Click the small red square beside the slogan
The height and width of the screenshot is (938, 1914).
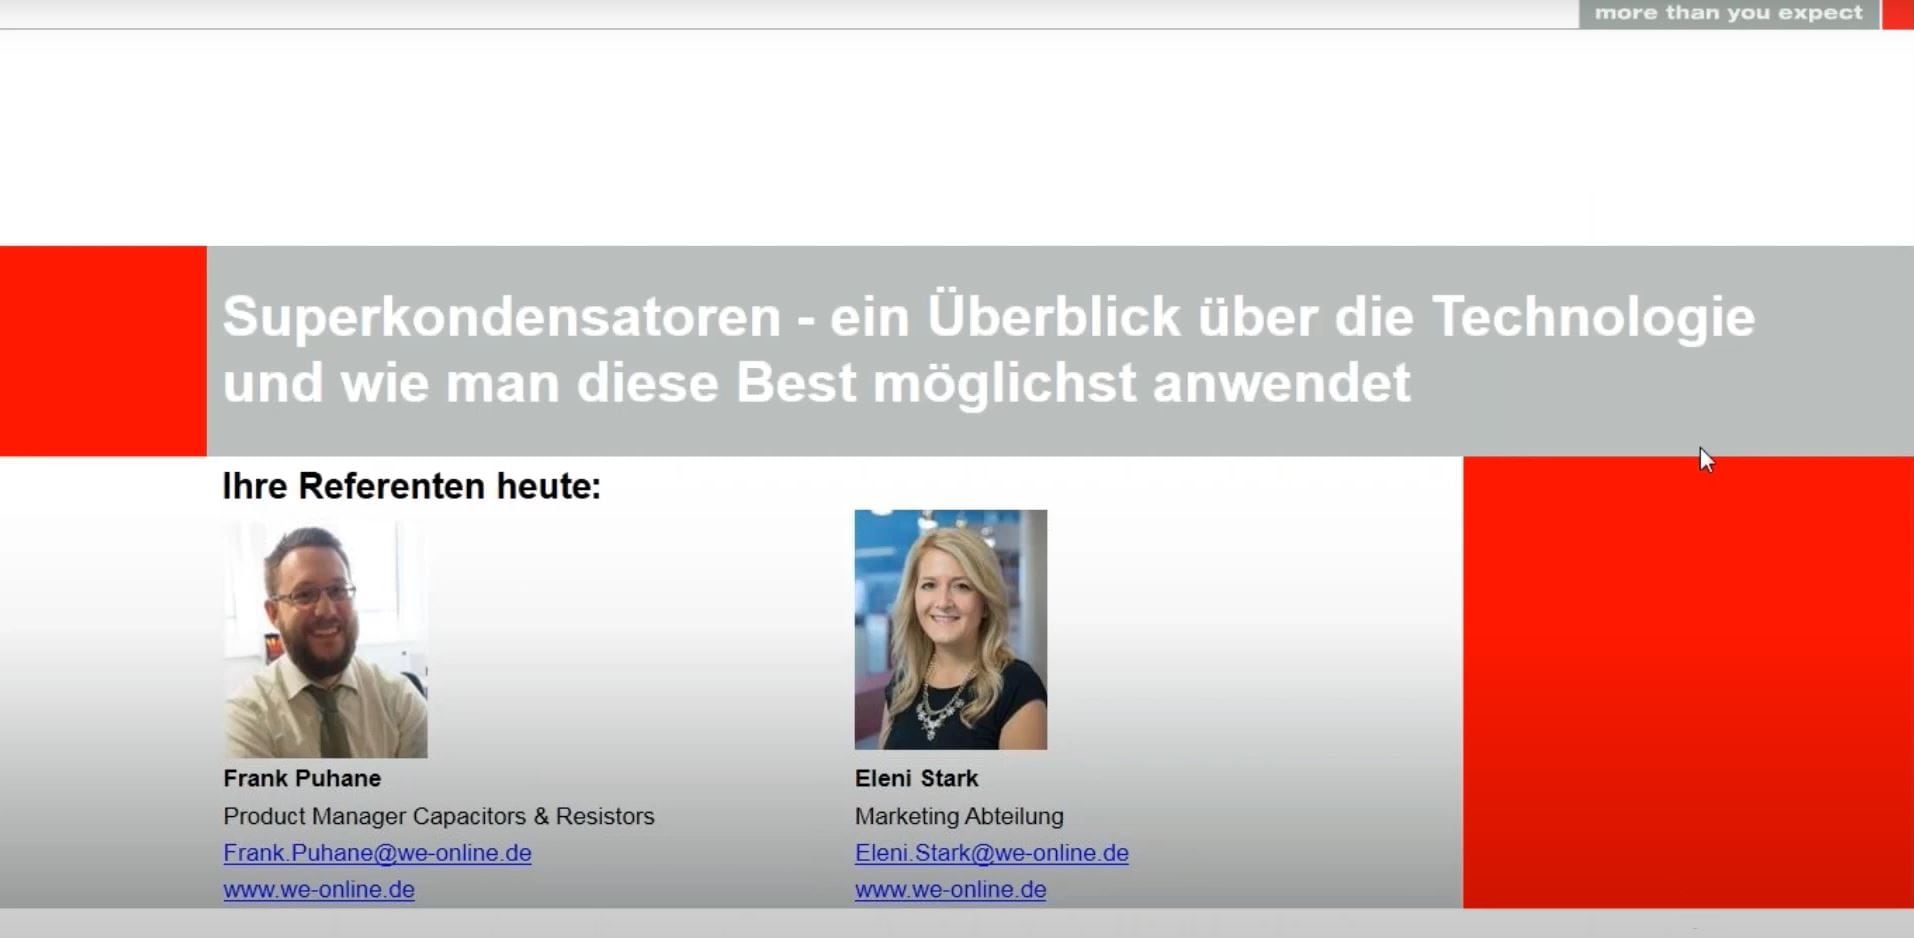pyautogui.click(x=1897, y=14)
